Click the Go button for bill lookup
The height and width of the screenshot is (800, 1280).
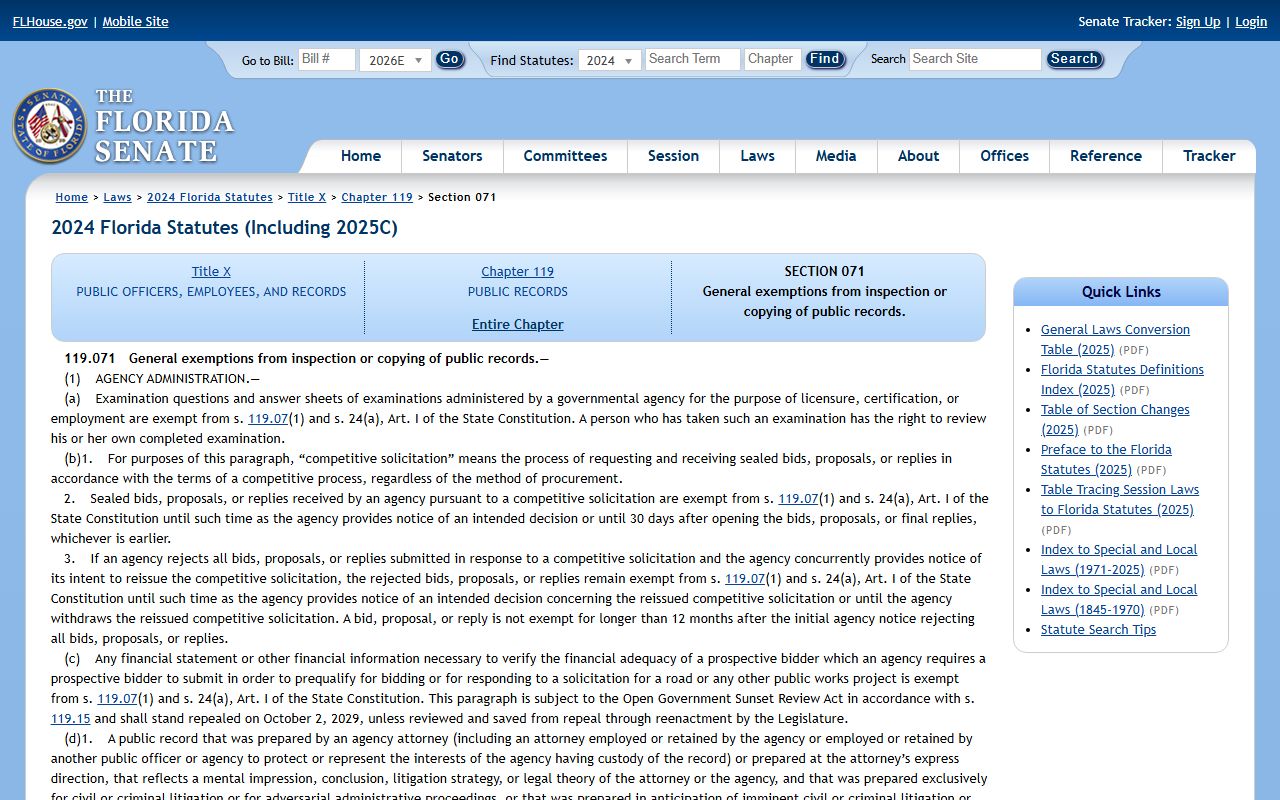pyautogui.click(x=450, y=59)
